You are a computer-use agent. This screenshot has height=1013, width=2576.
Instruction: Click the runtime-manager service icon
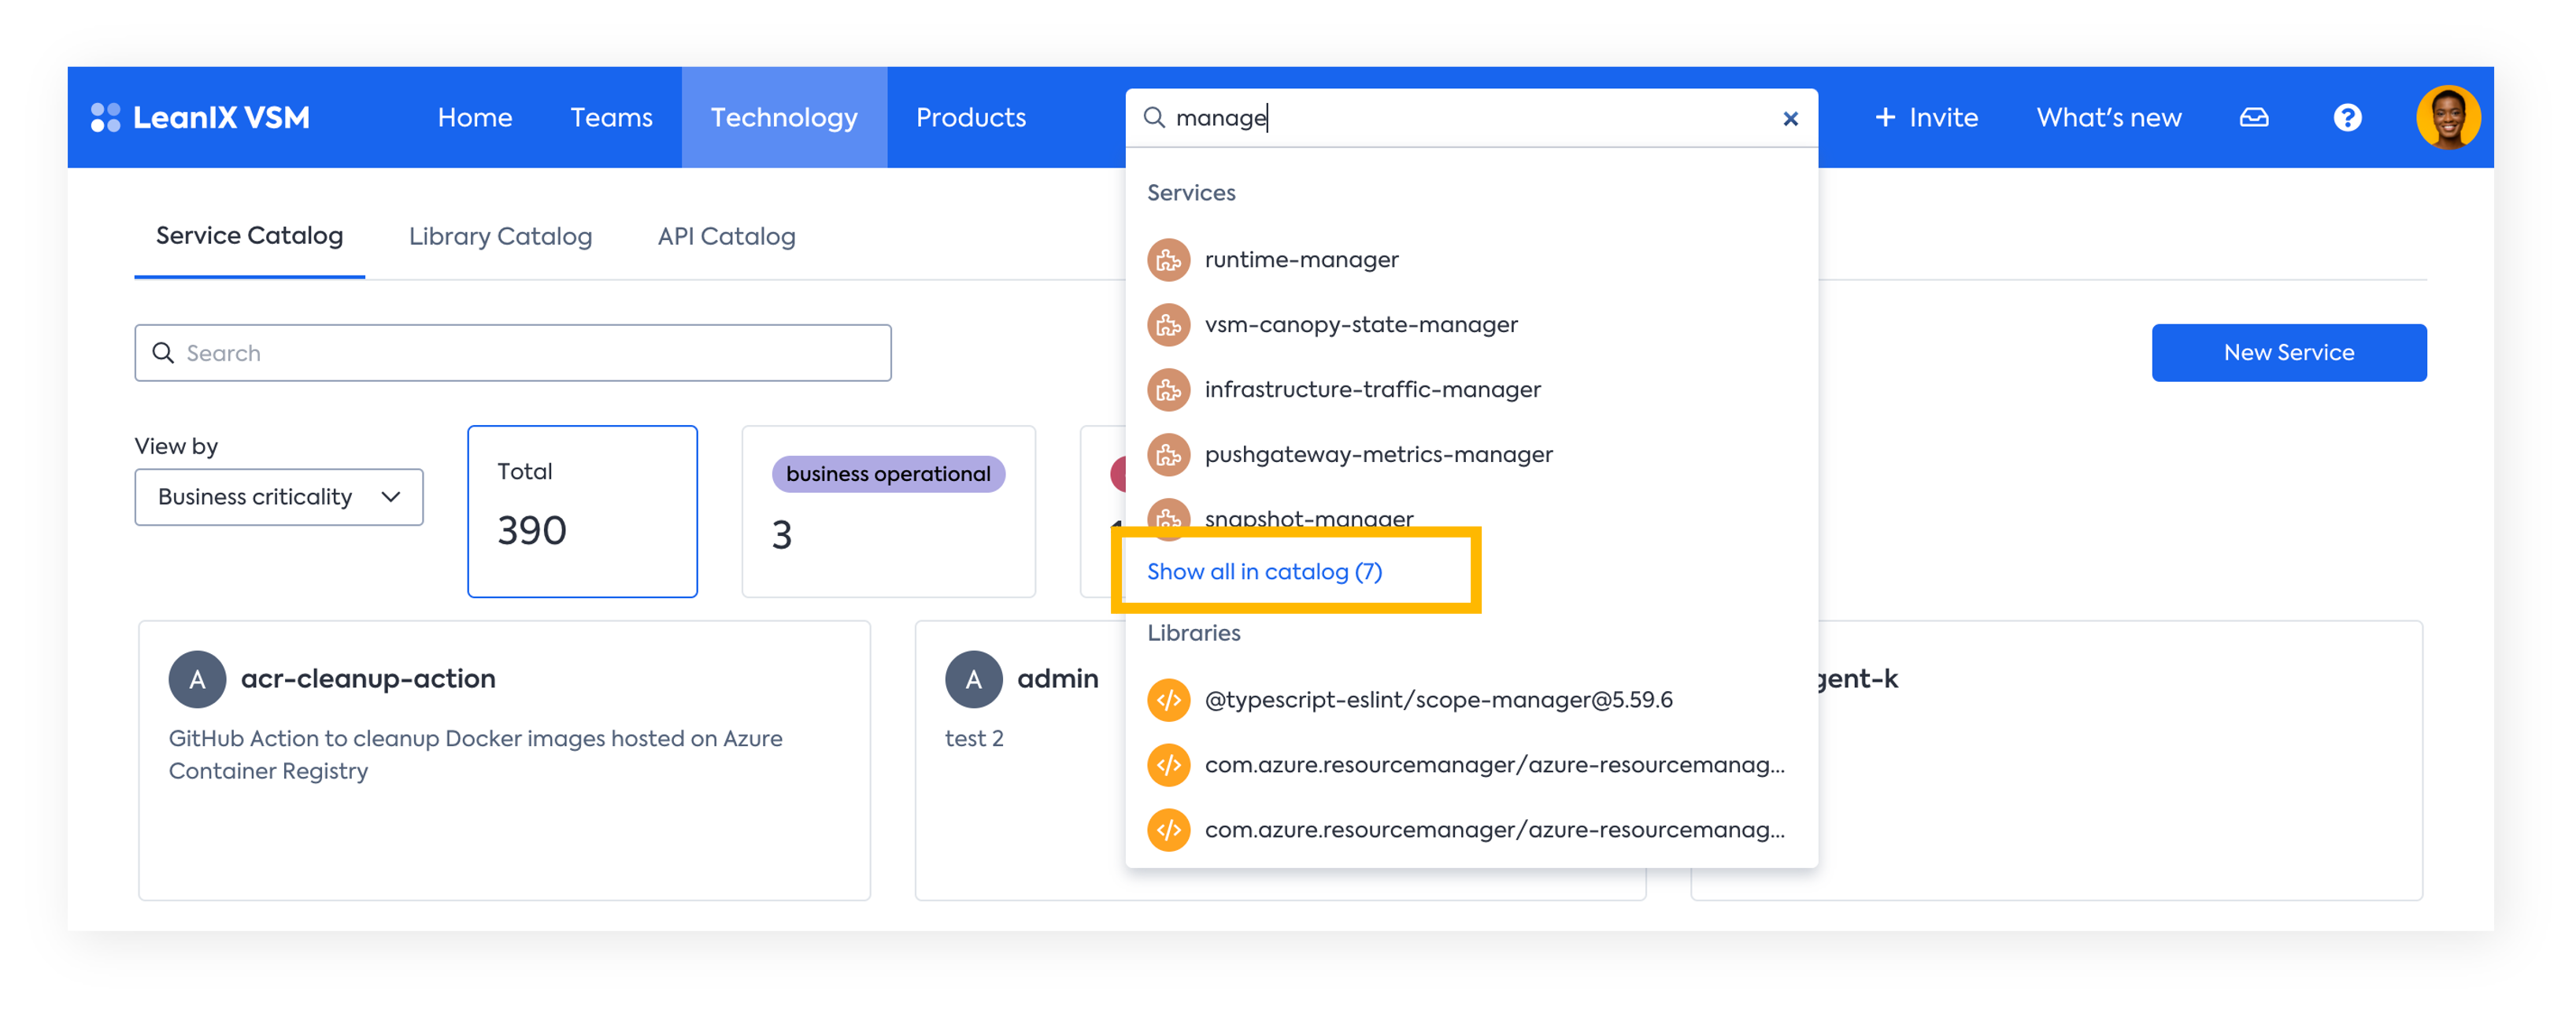coord(1168,260)
